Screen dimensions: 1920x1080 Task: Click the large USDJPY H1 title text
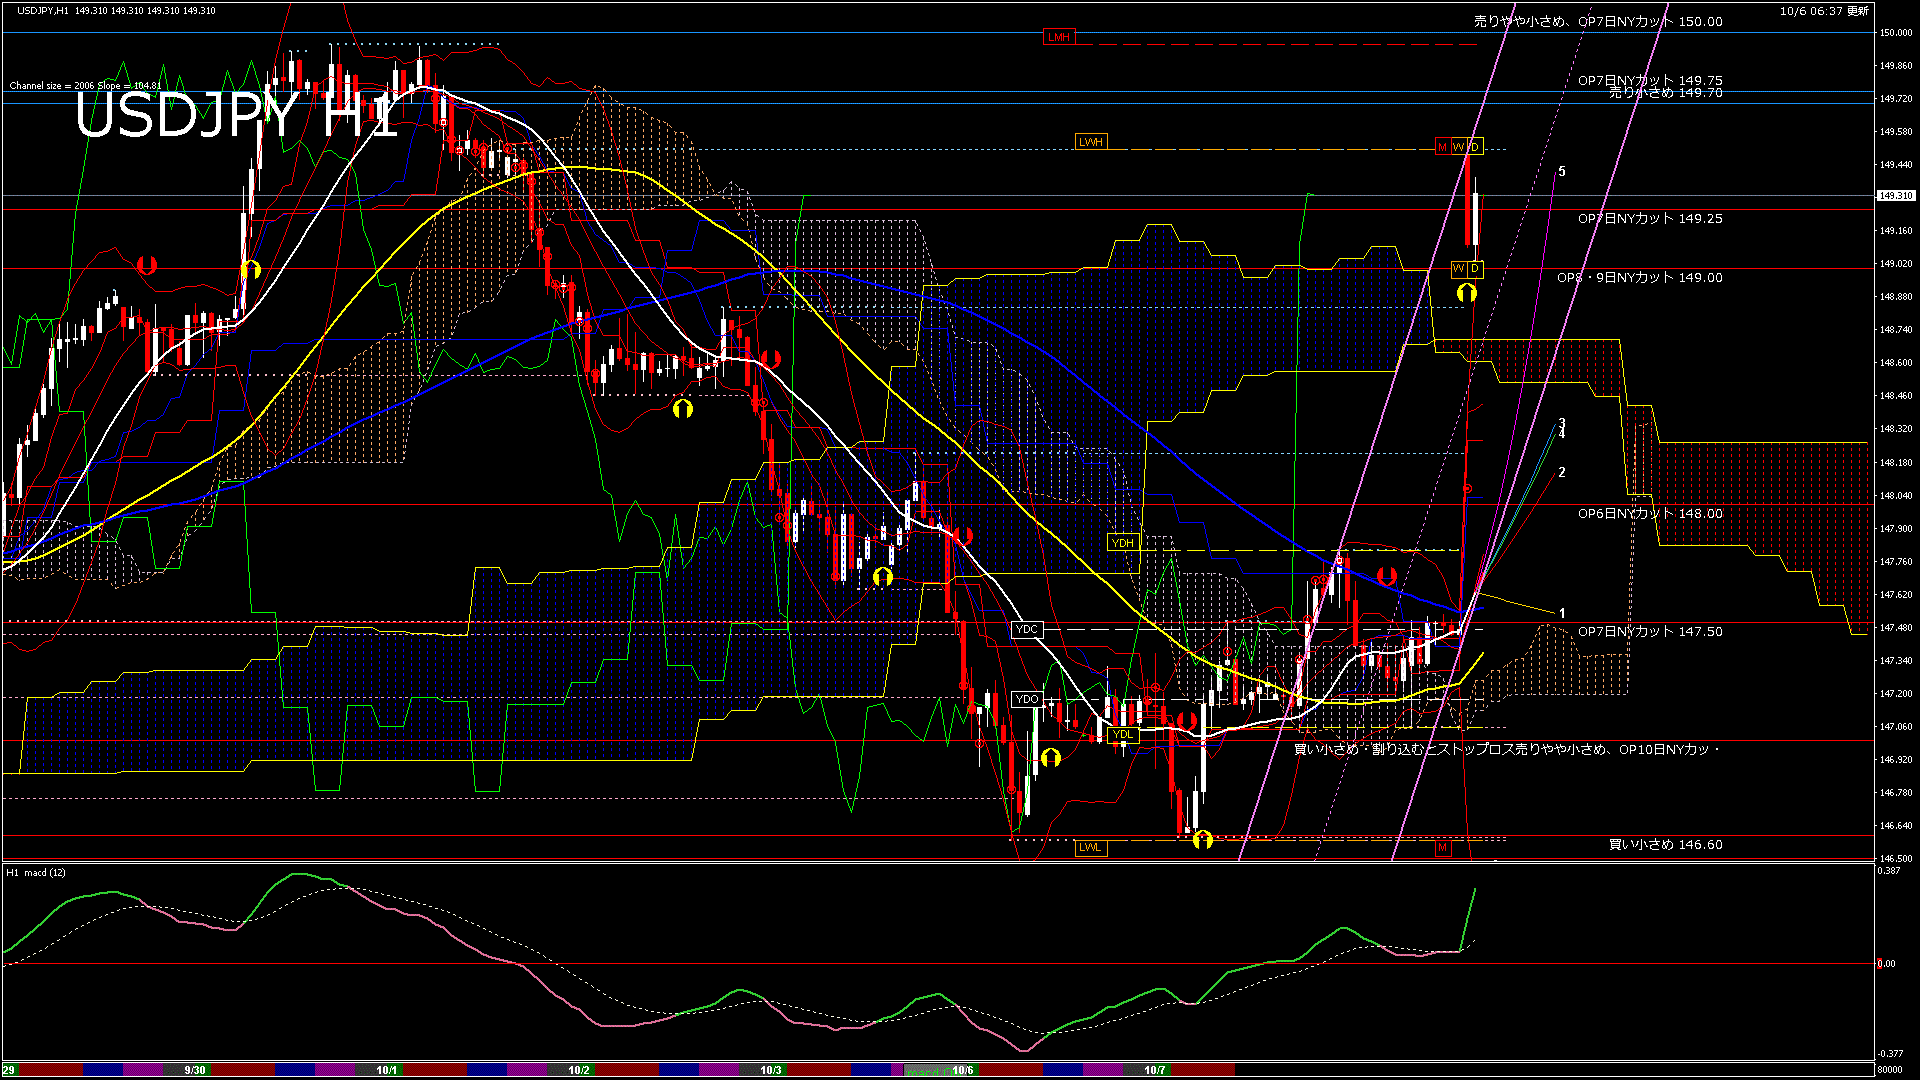click(235, 116)
